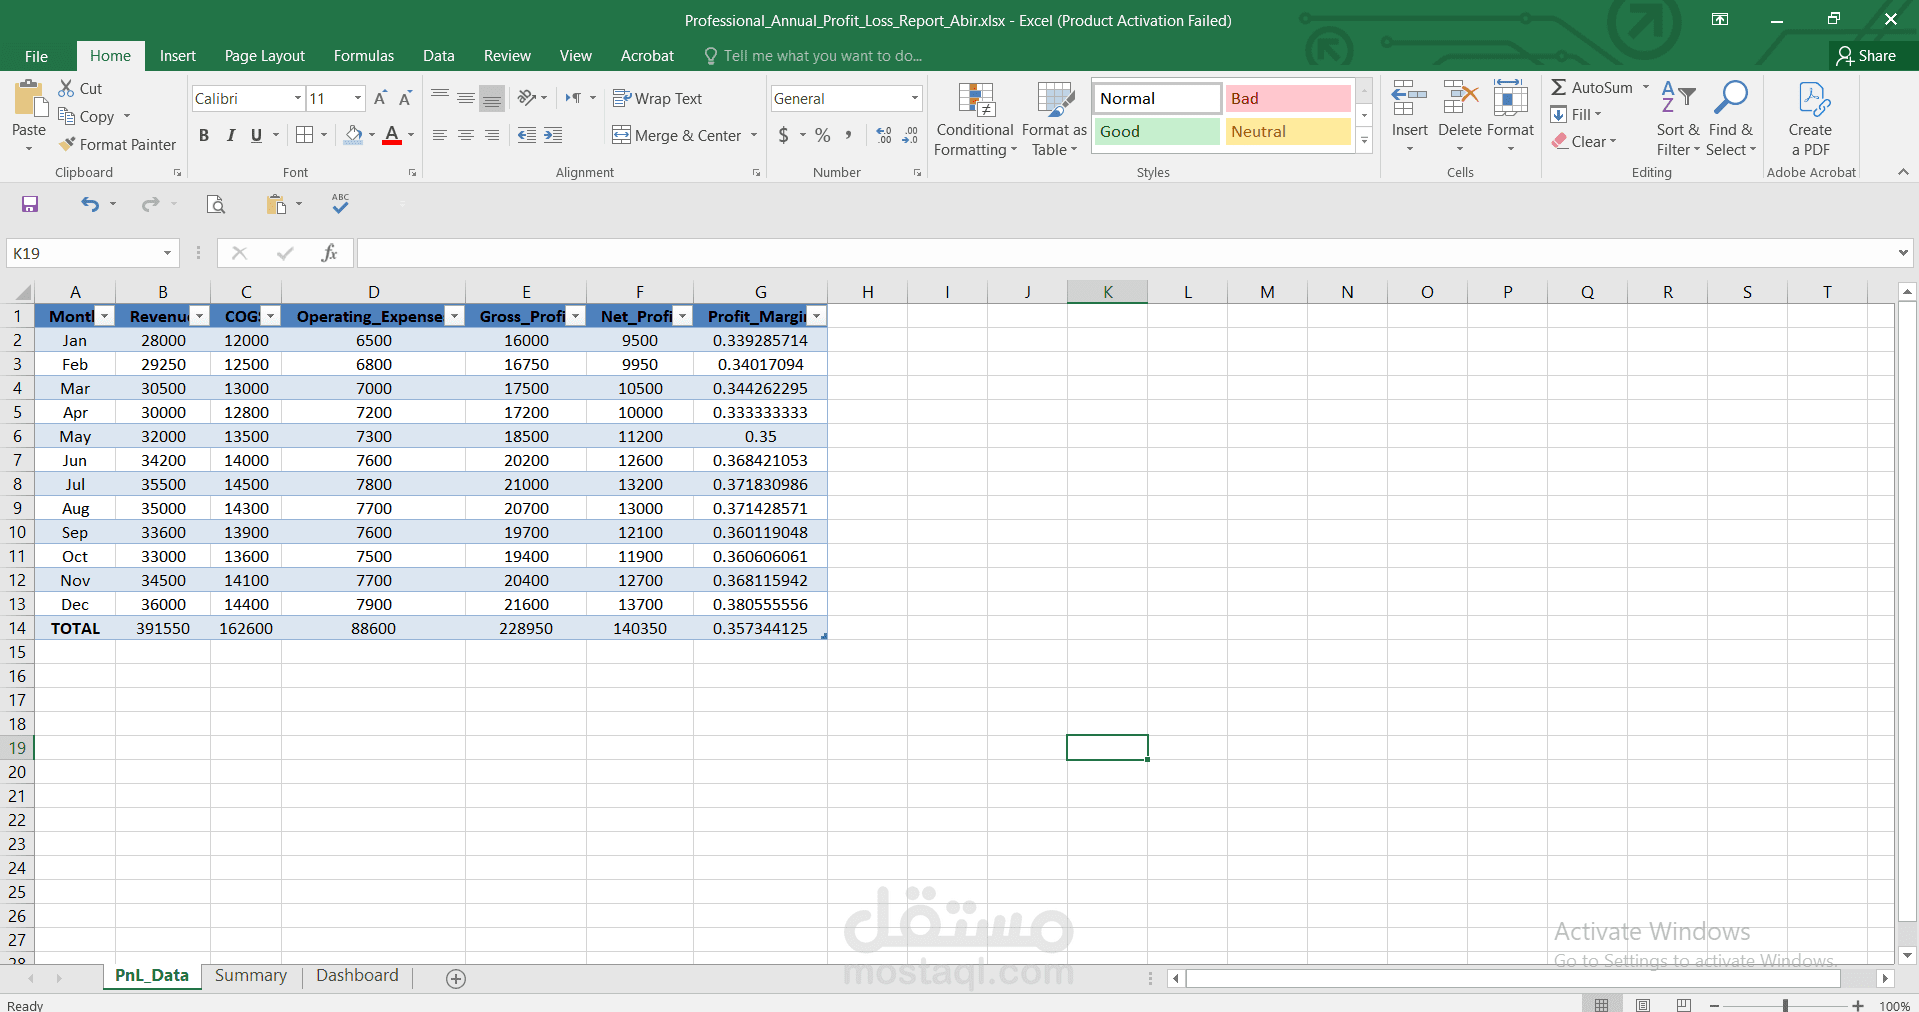1919x1012 pixels.
Task: Apply the Percent Style format
Action: pos(822,135)
